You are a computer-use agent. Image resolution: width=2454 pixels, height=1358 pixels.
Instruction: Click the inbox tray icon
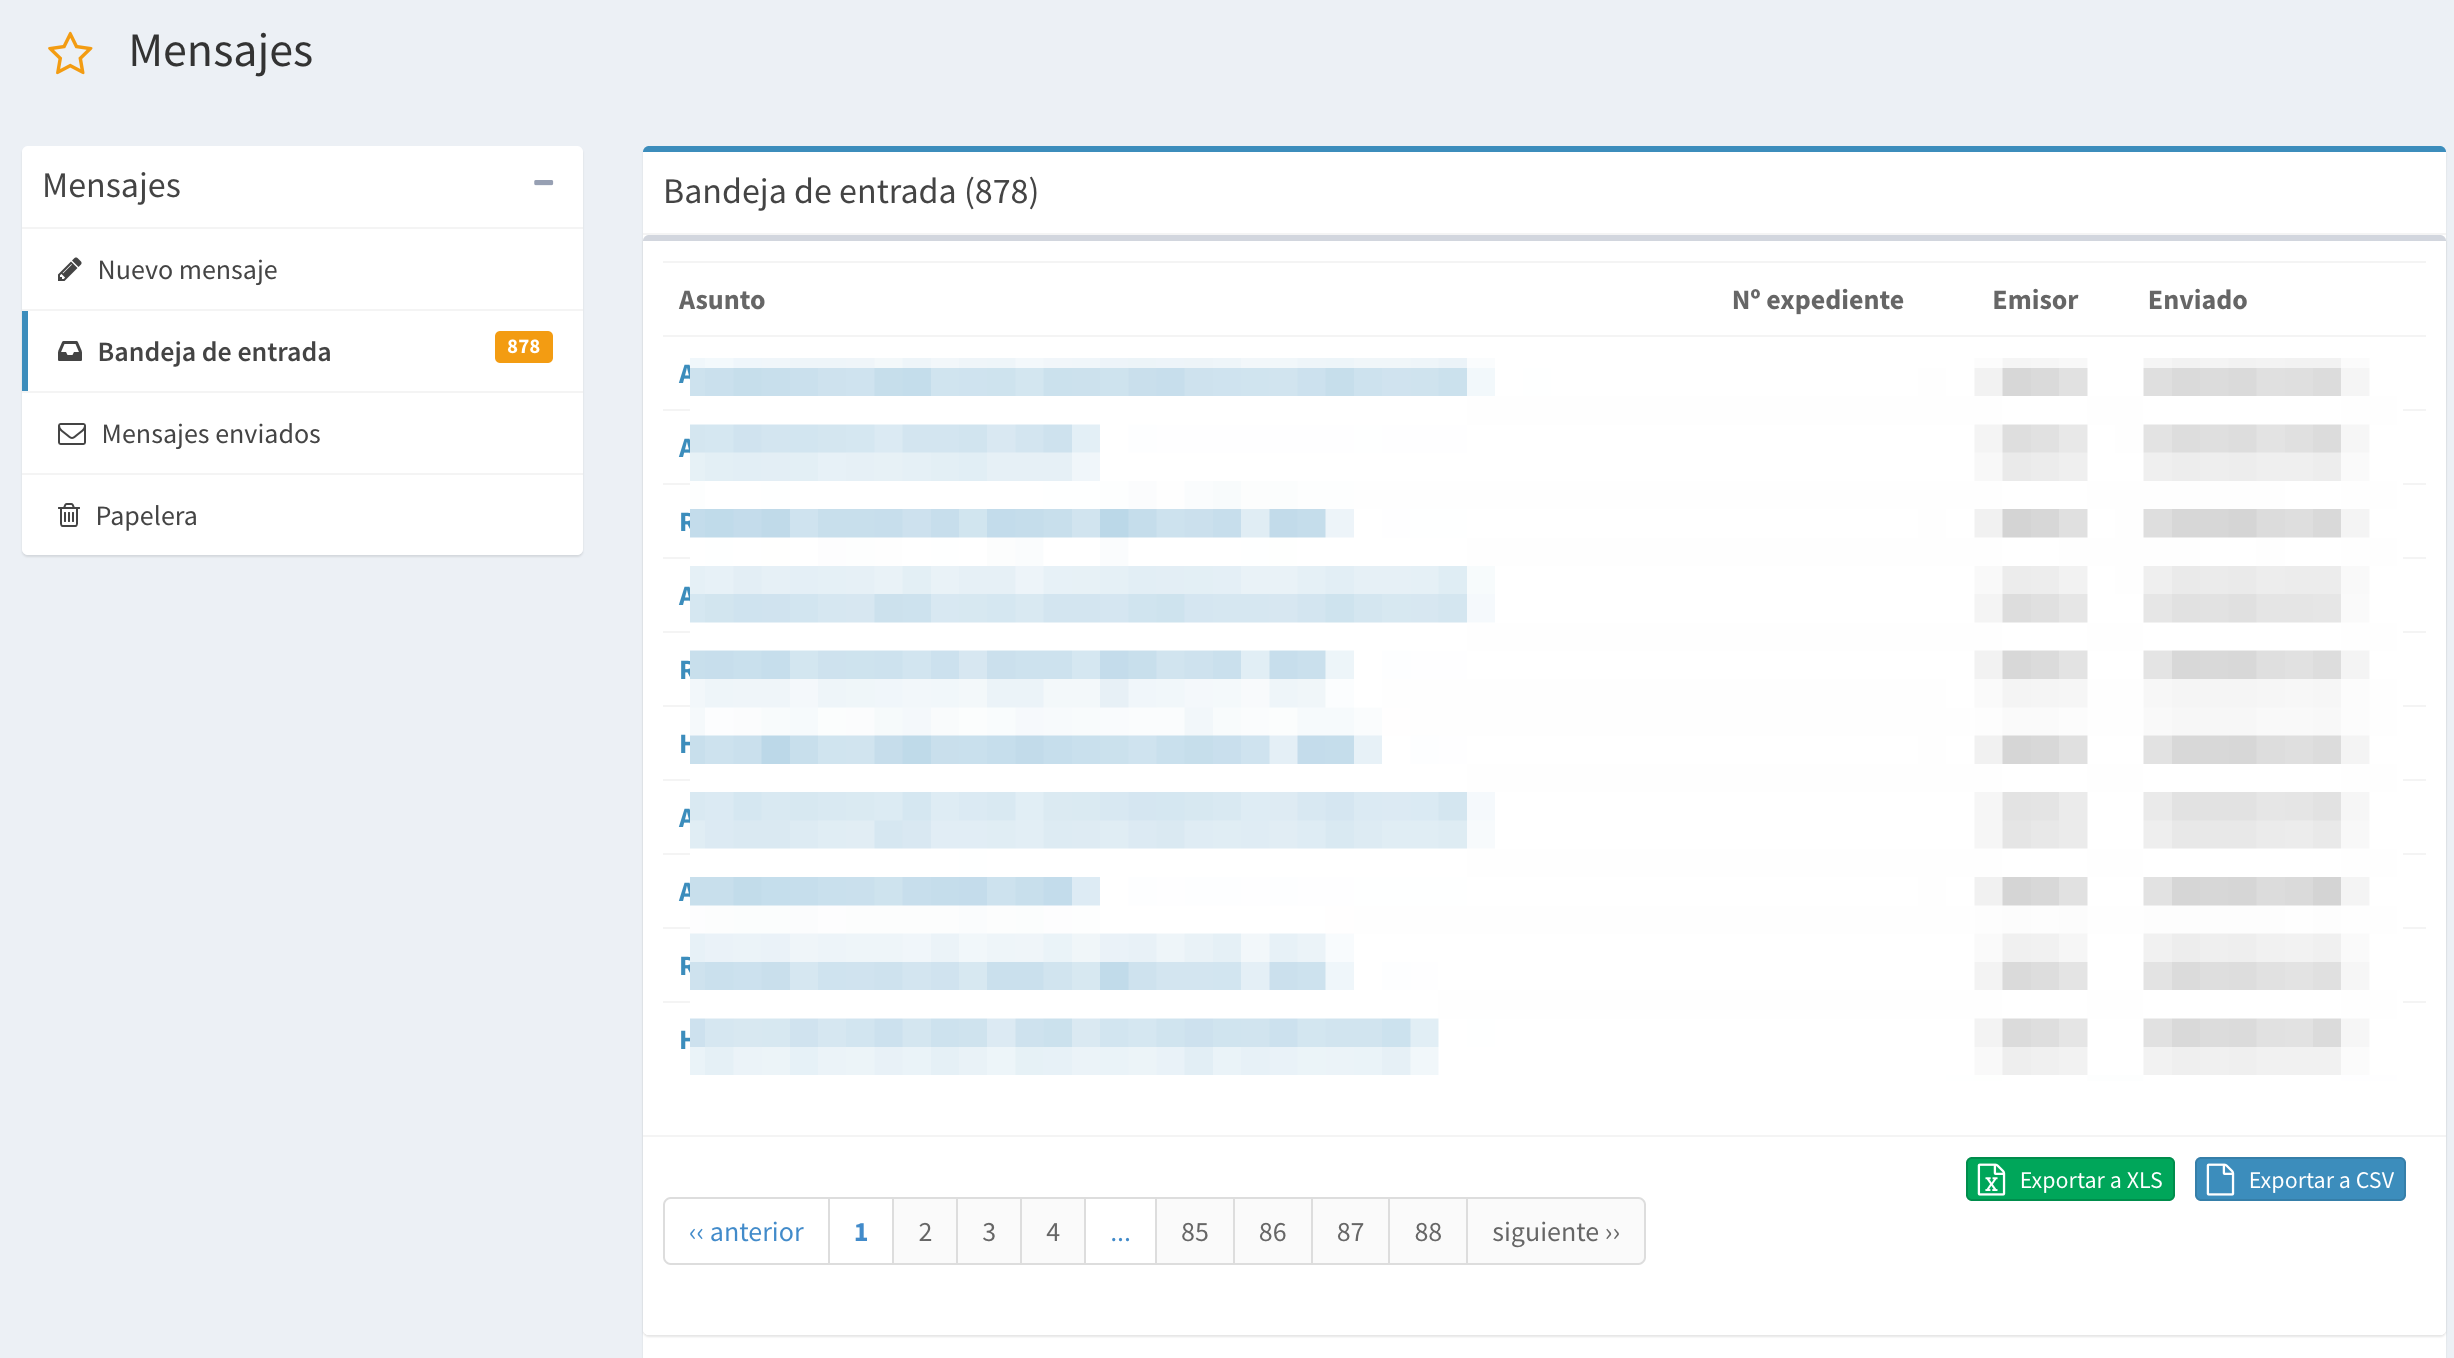(x=70, y=352)
